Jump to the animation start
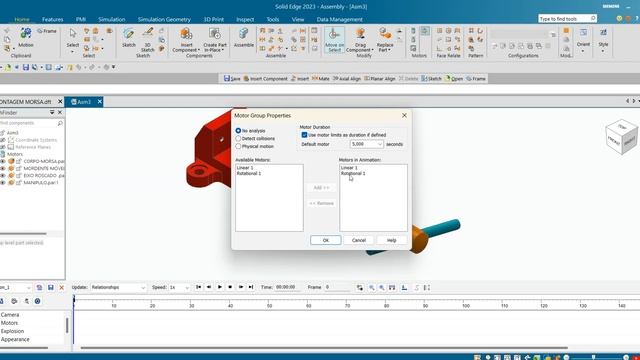 (x=198, y=287)
